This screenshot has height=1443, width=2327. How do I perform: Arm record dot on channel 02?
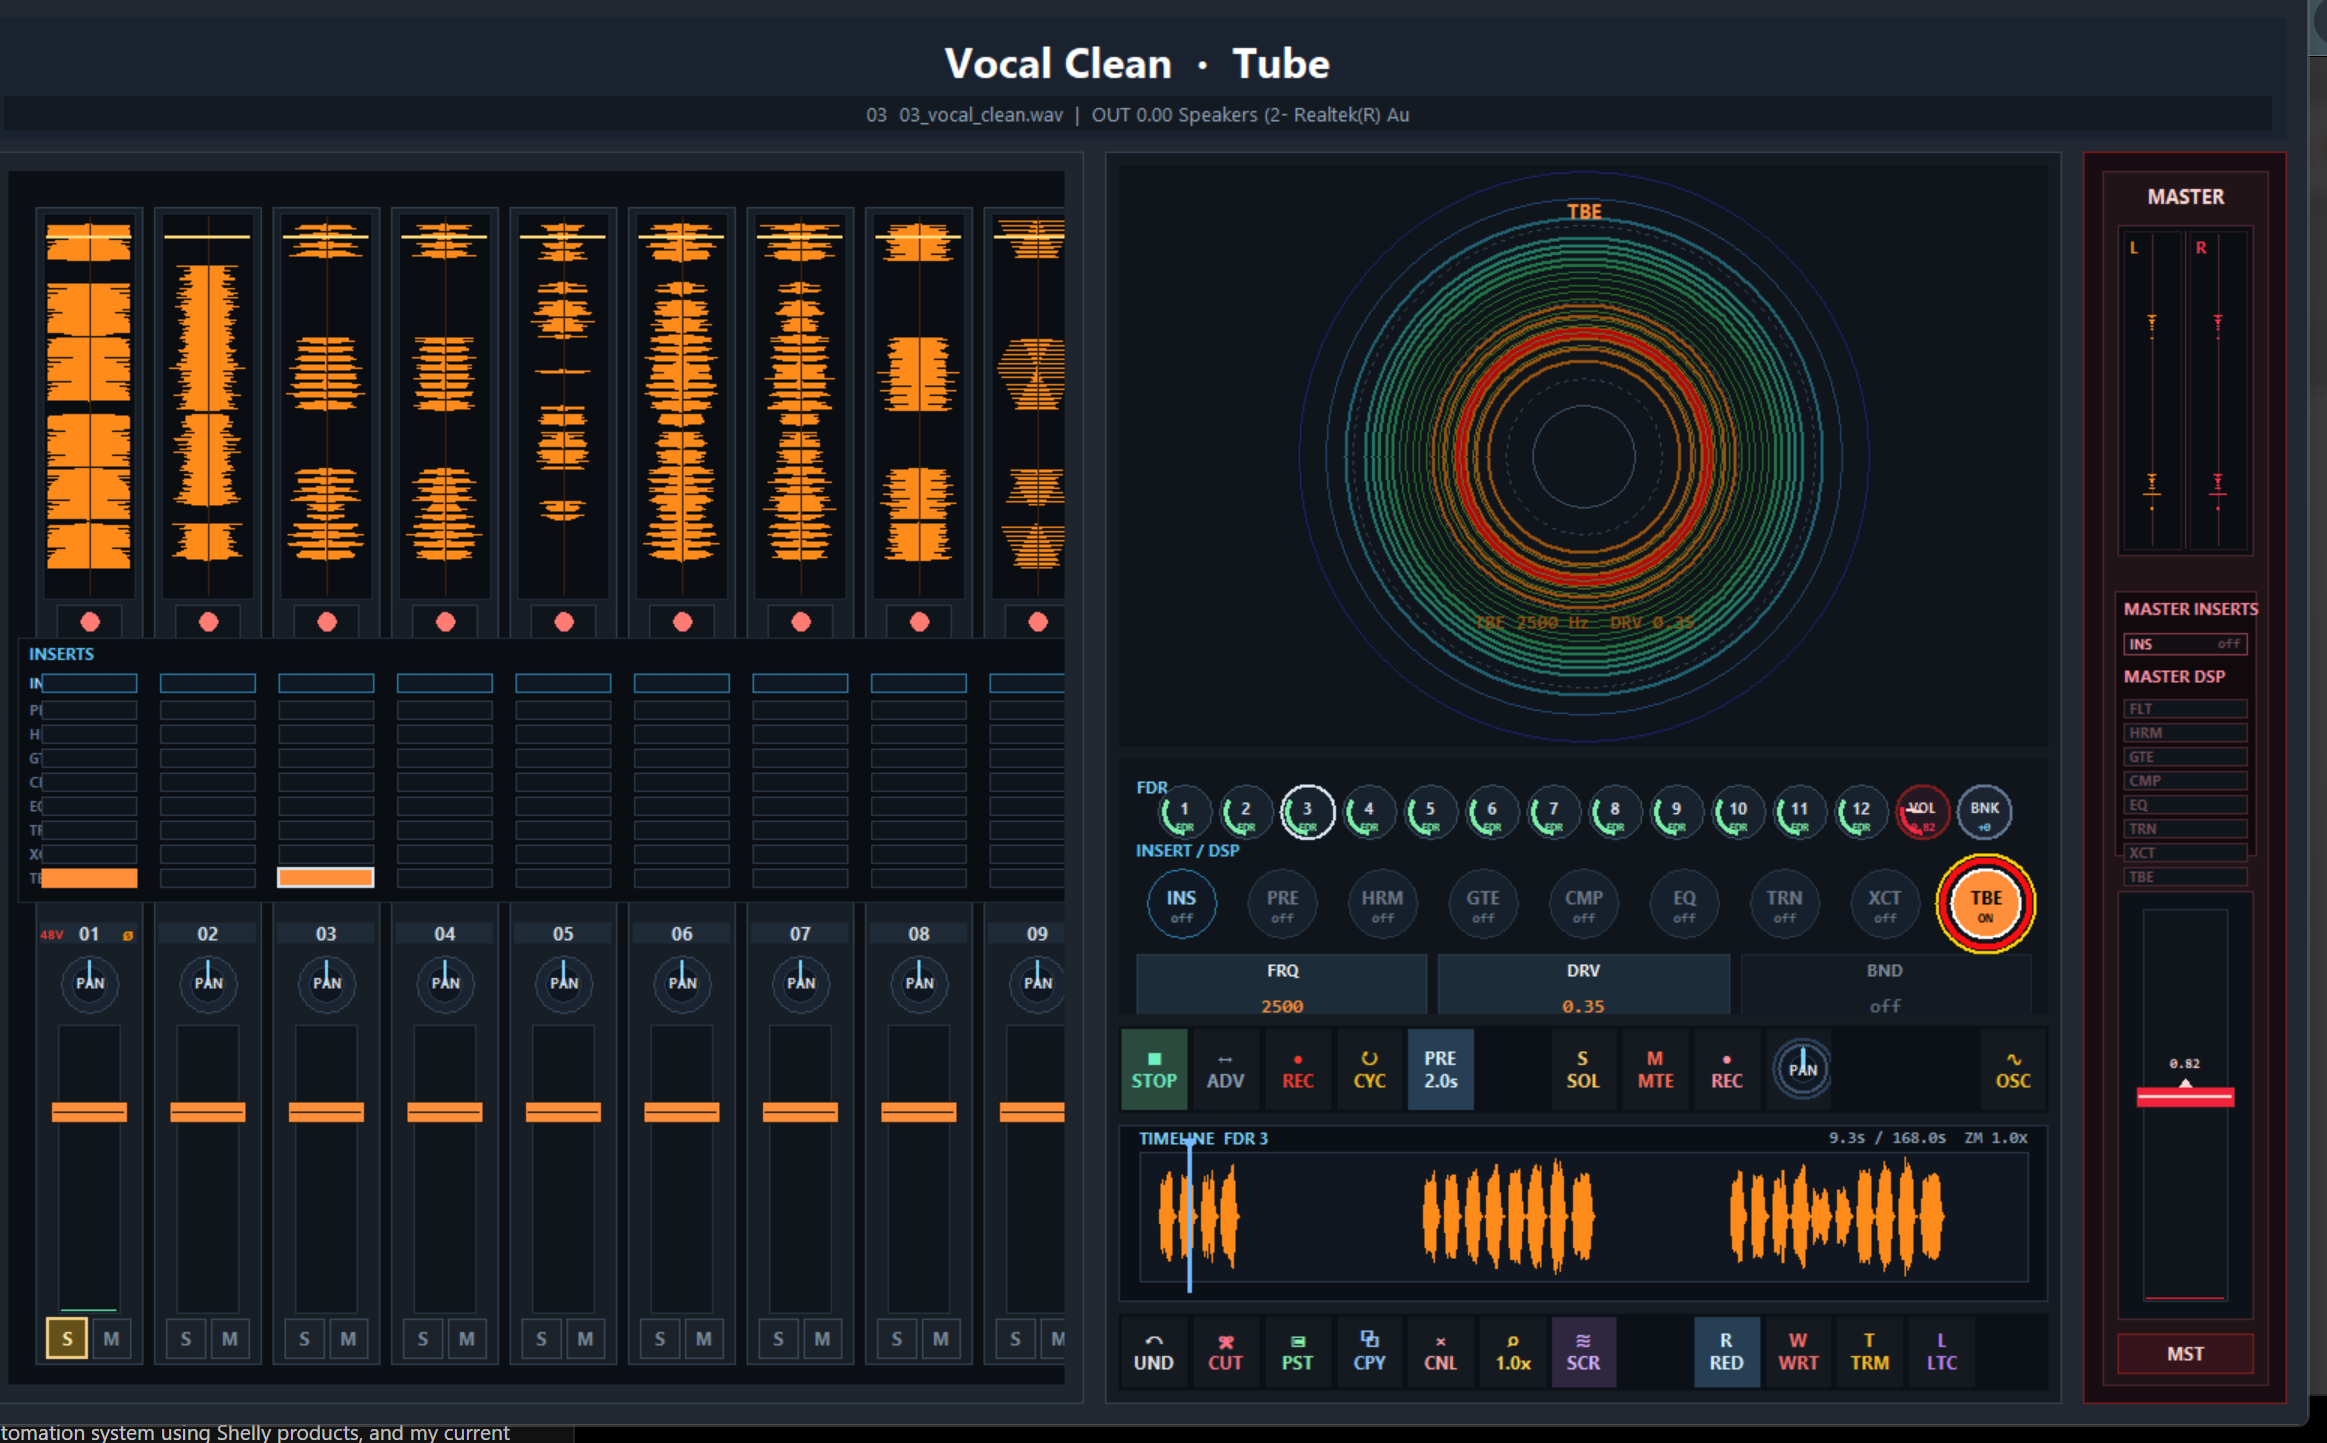click(x=208, y=622)
